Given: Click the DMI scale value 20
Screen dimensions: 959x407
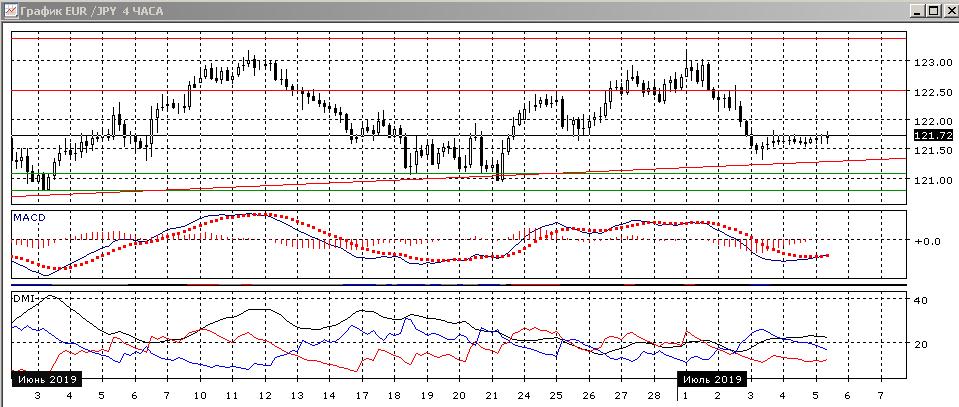Looking at the screenshot, I should pos(923,344).
